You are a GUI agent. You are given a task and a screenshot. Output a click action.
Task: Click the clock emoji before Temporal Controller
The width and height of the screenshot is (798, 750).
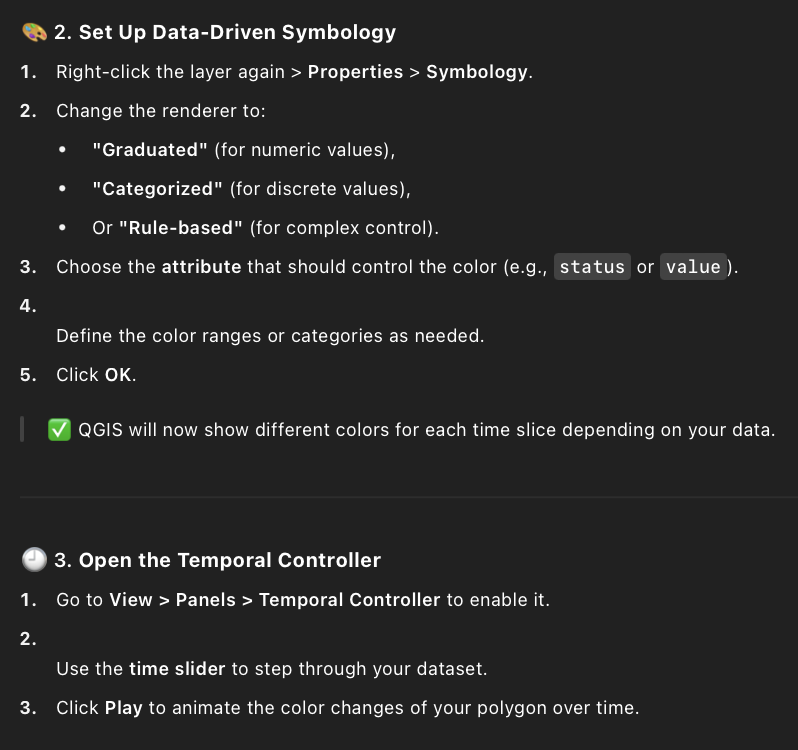(x=34, y=560)
